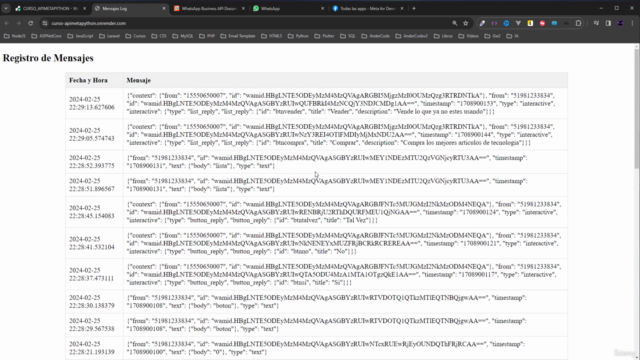Open the light blue extension icon

point(554,23)
